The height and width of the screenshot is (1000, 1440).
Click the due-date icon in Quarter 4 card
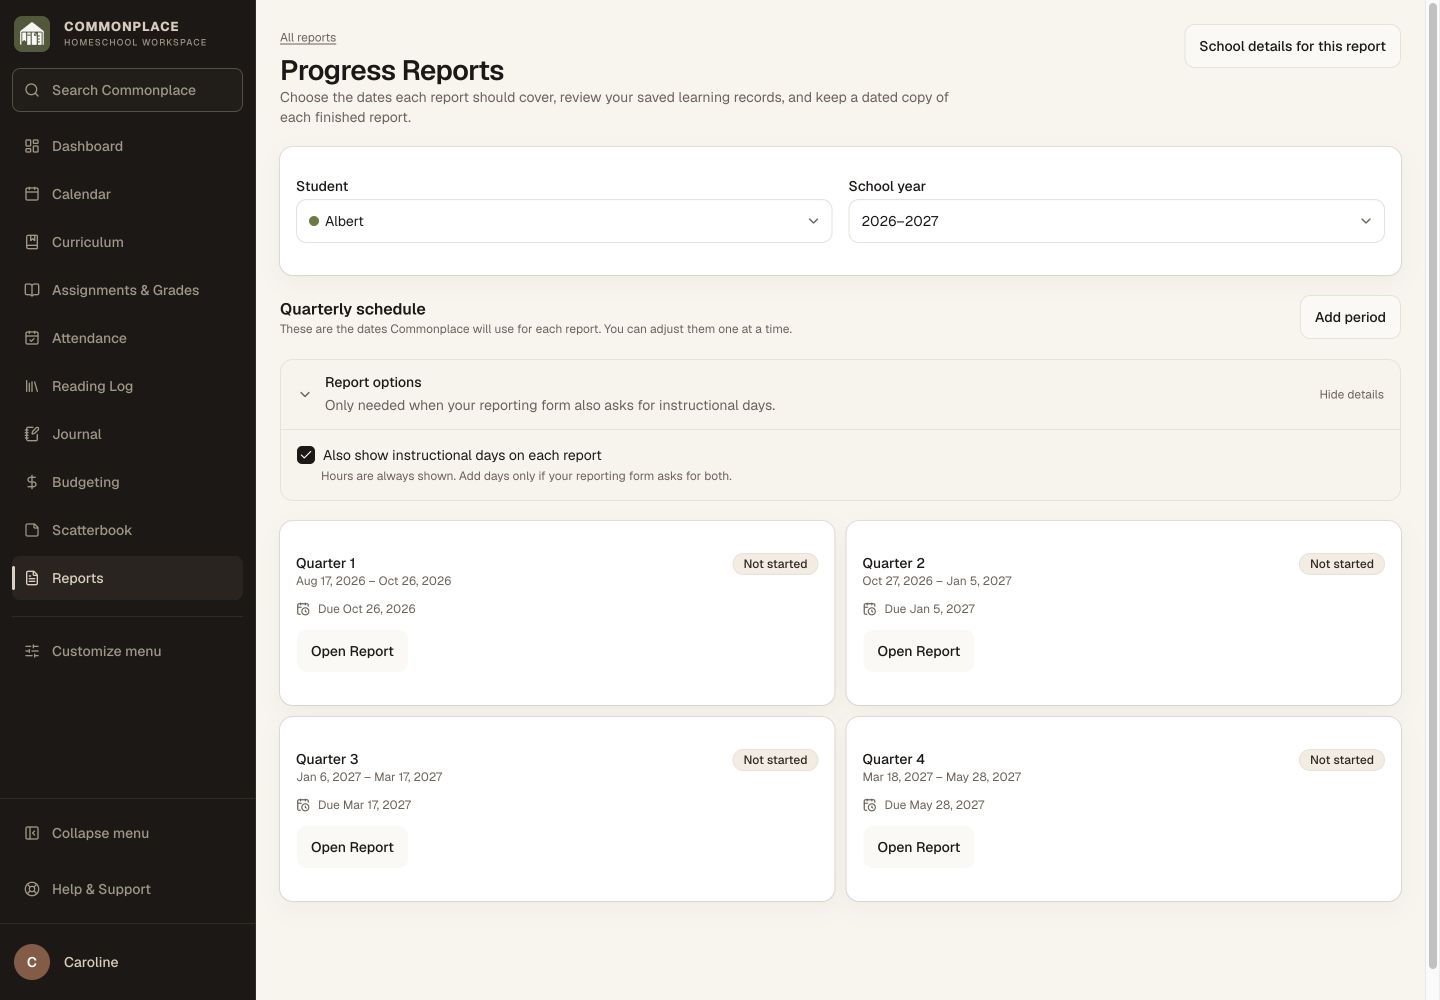click(x=870, y=805)
